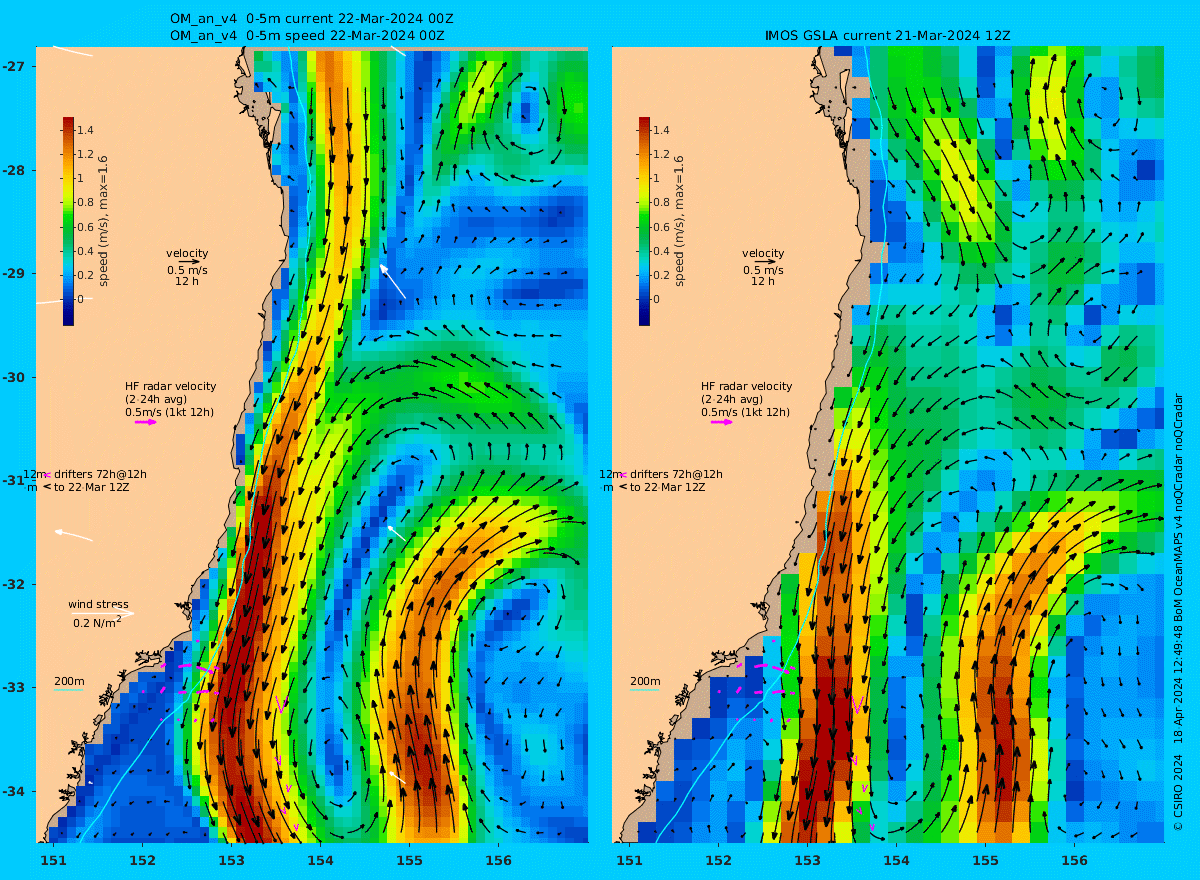Viewport: 1200px width, 880px height.
Task: Click the '0.2 N/m²' wind stress value
Action: (x=98, y=622)
